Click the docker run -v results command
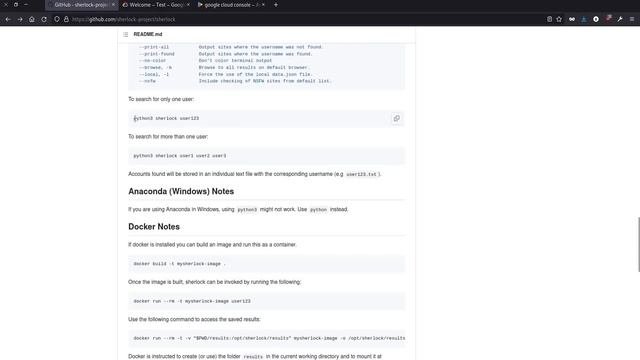Viewport: 640px width, 360px height. [269, 338]
